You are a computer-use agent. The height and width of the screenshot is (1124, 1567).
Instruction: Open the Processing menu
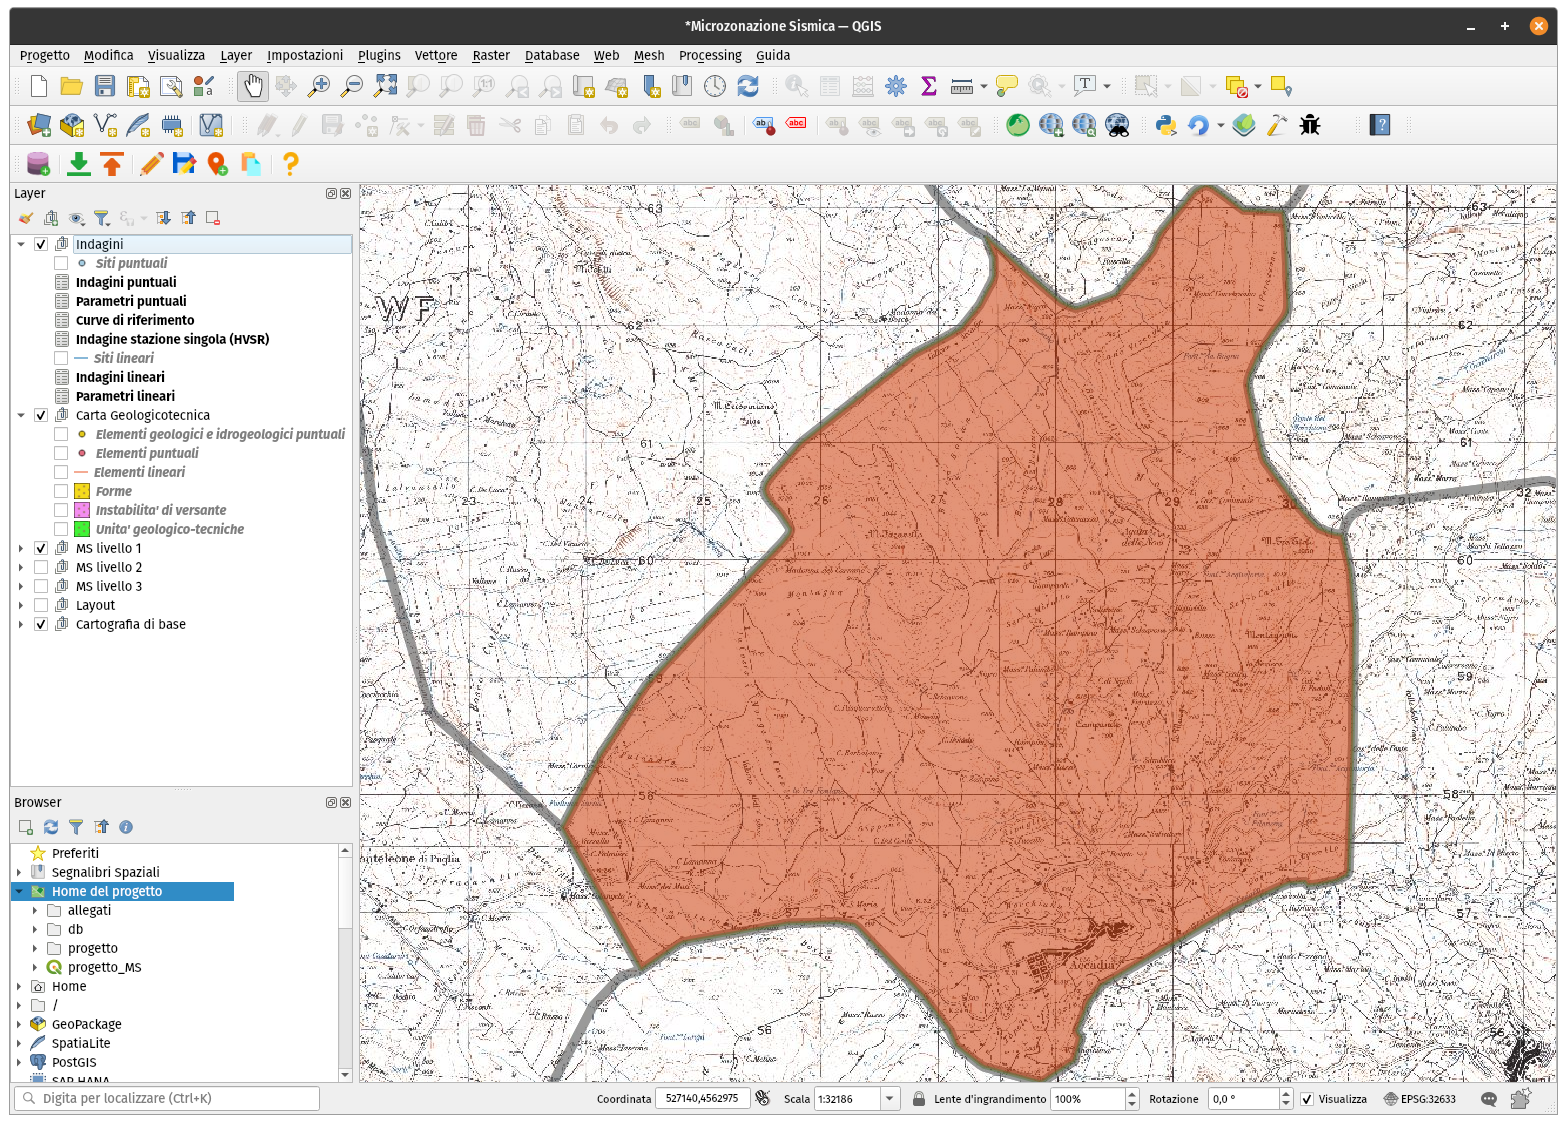(710, 56)
